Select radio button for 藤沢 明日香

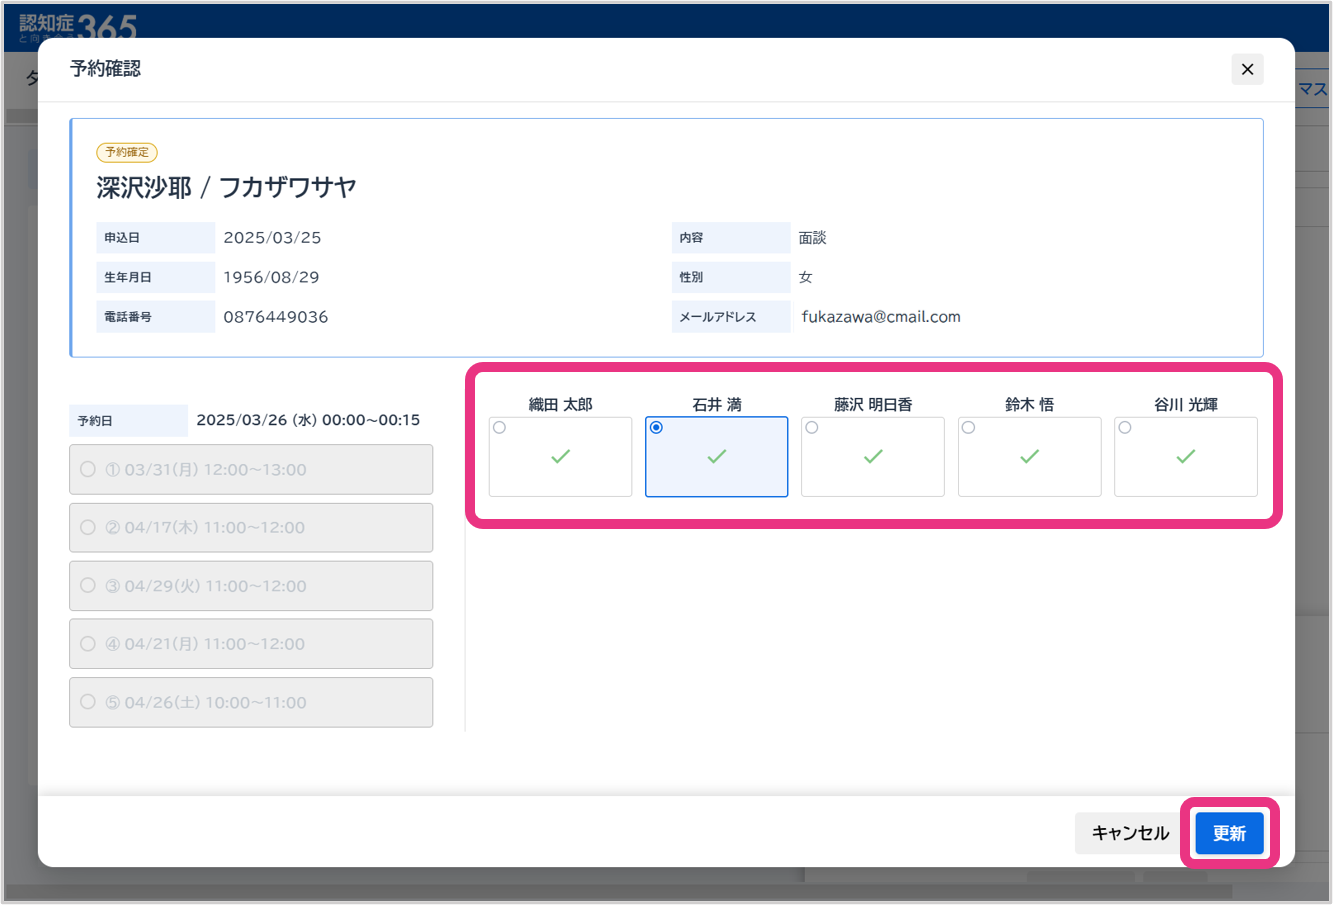point(812,428)
